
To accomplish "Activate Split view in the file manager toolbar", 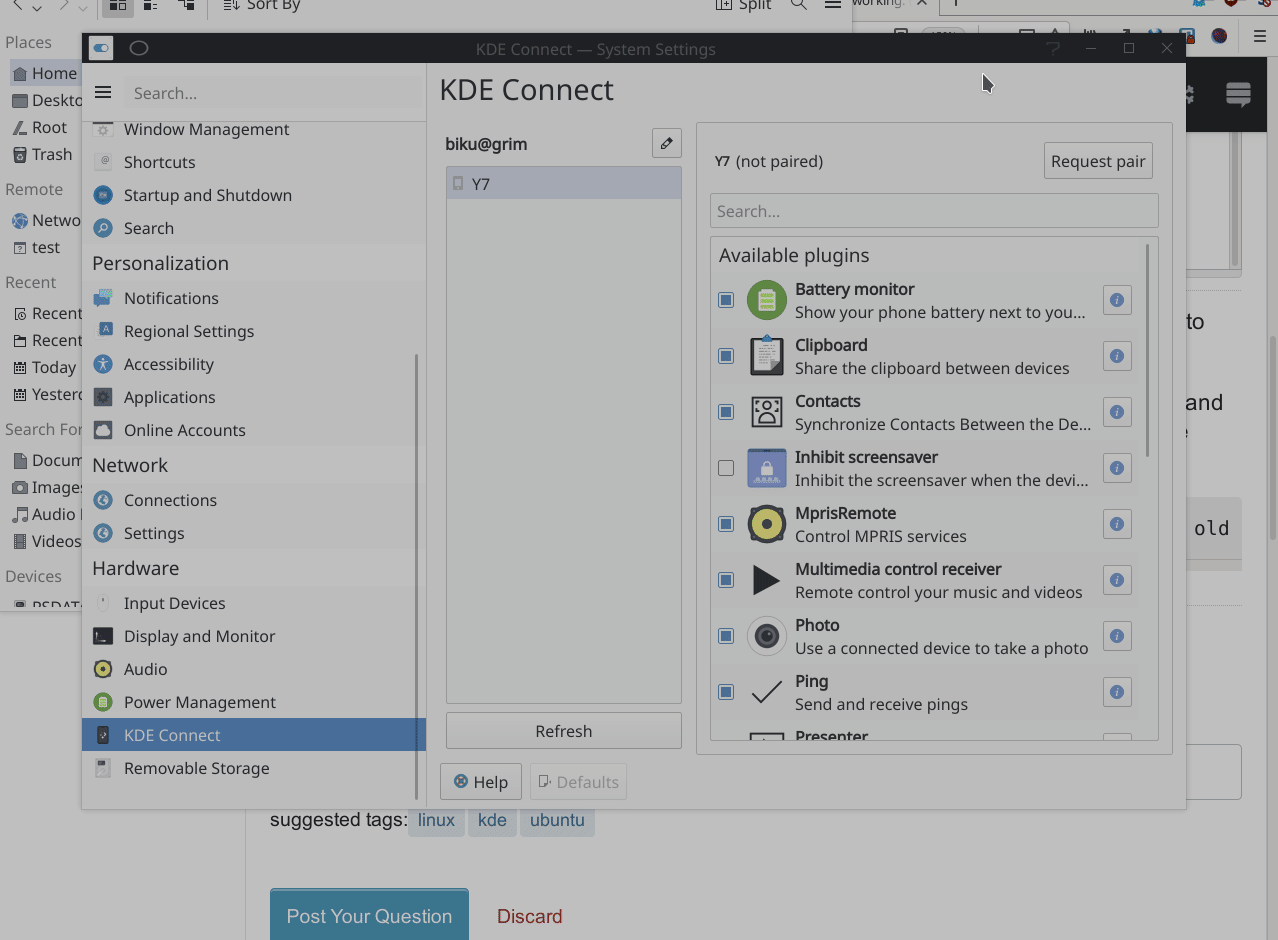I will (x=742, y=5).
